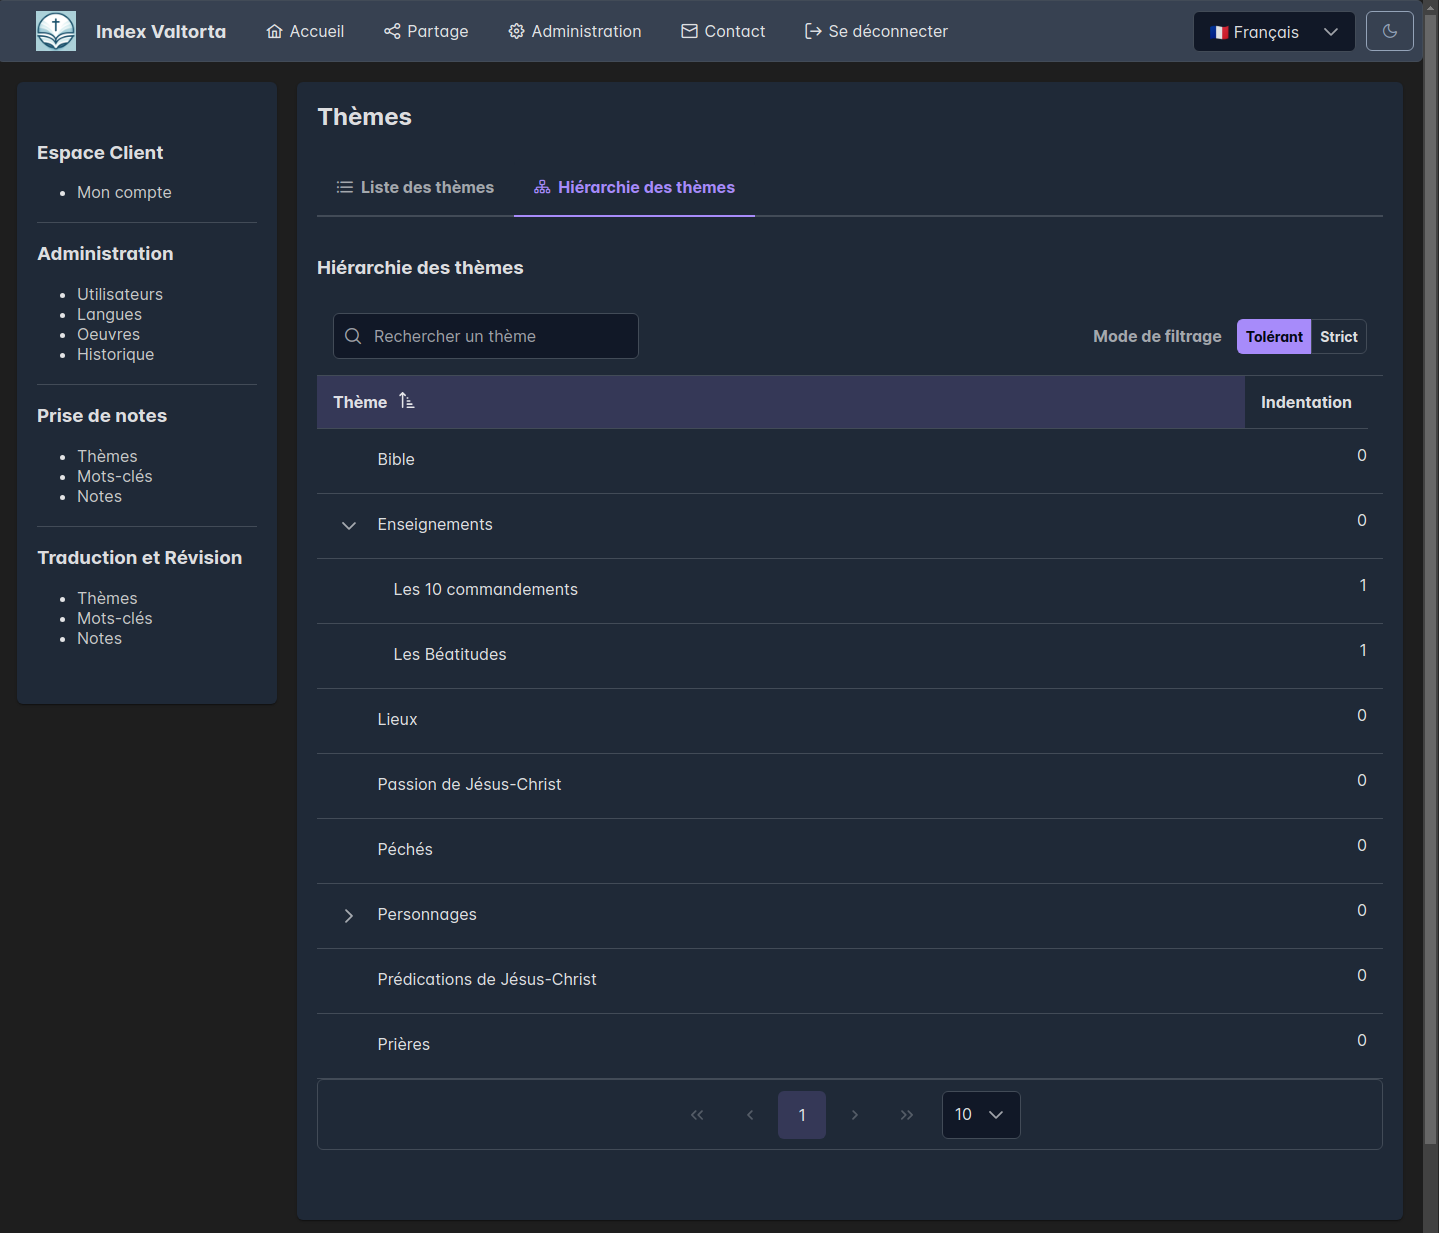1439x1233 pixels.
Task: Click the sort icon beside Thème header
Action: coord(406,401)
